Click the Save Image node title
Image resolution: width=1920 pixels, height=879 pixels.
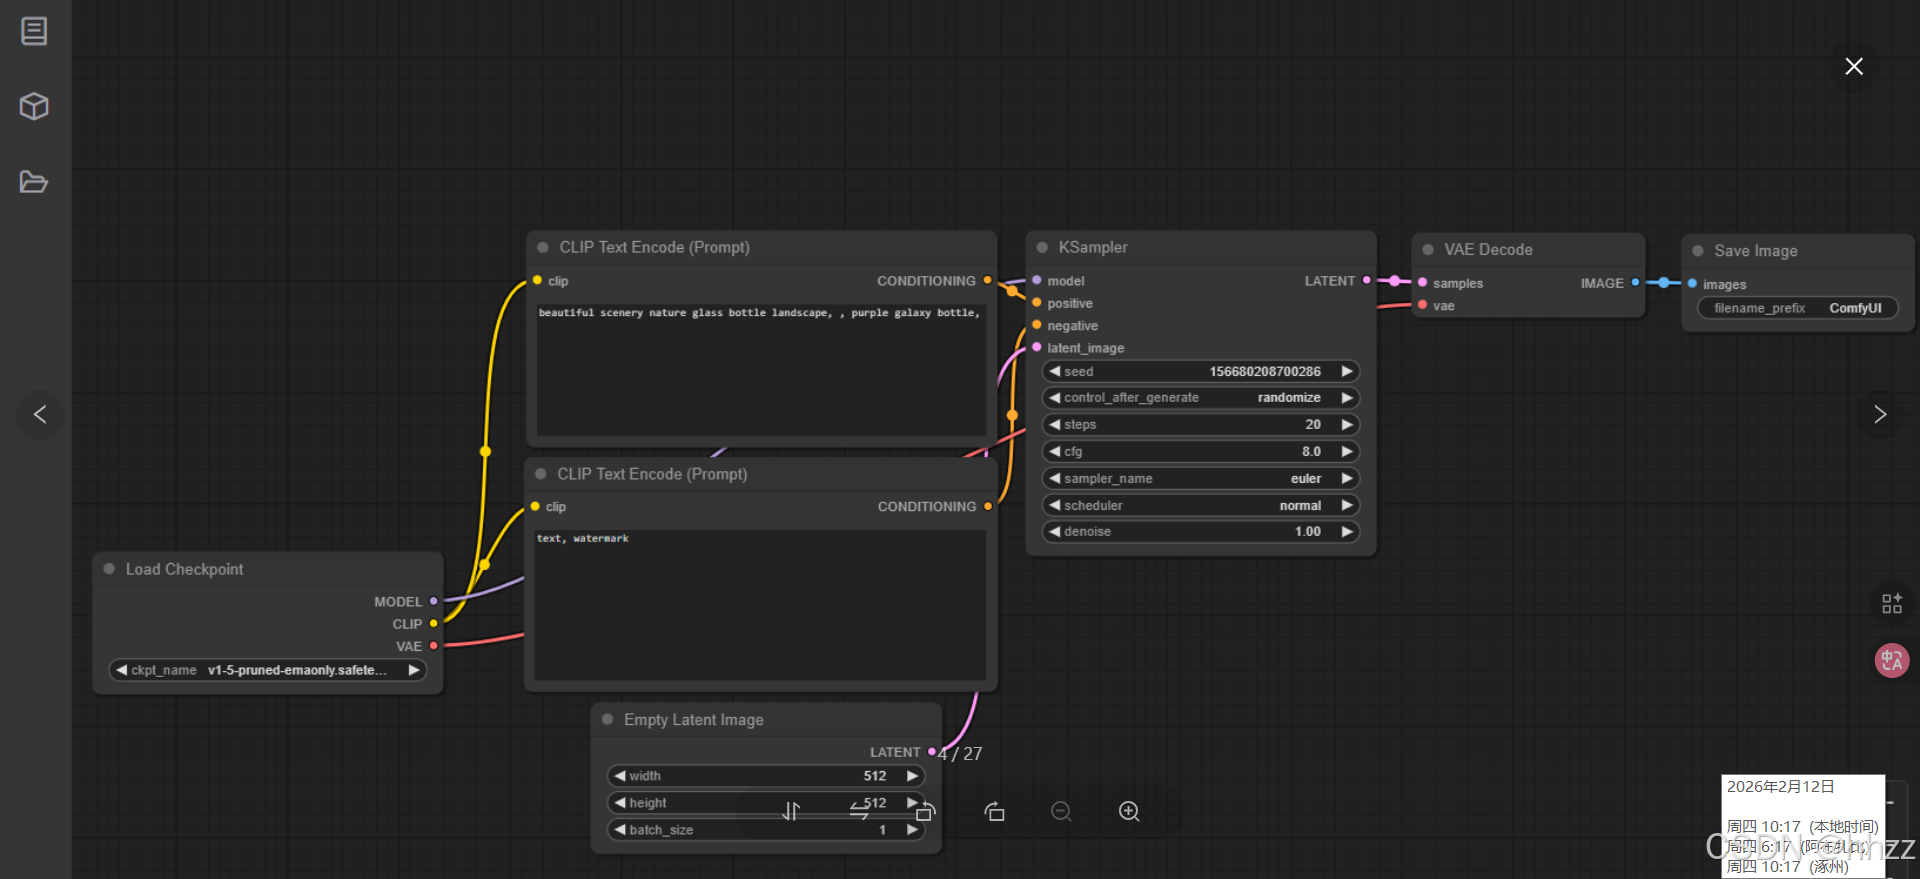(1756, 251)
